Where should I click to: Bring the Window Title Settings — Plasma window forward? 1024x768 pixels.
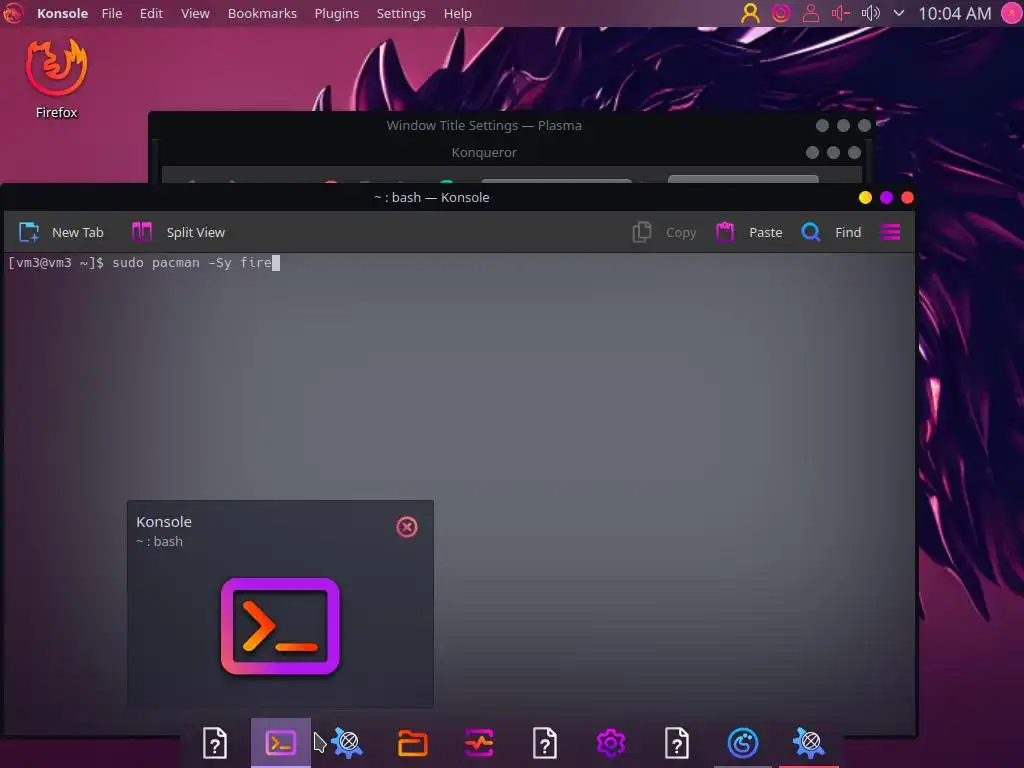[x=484, y=125]
